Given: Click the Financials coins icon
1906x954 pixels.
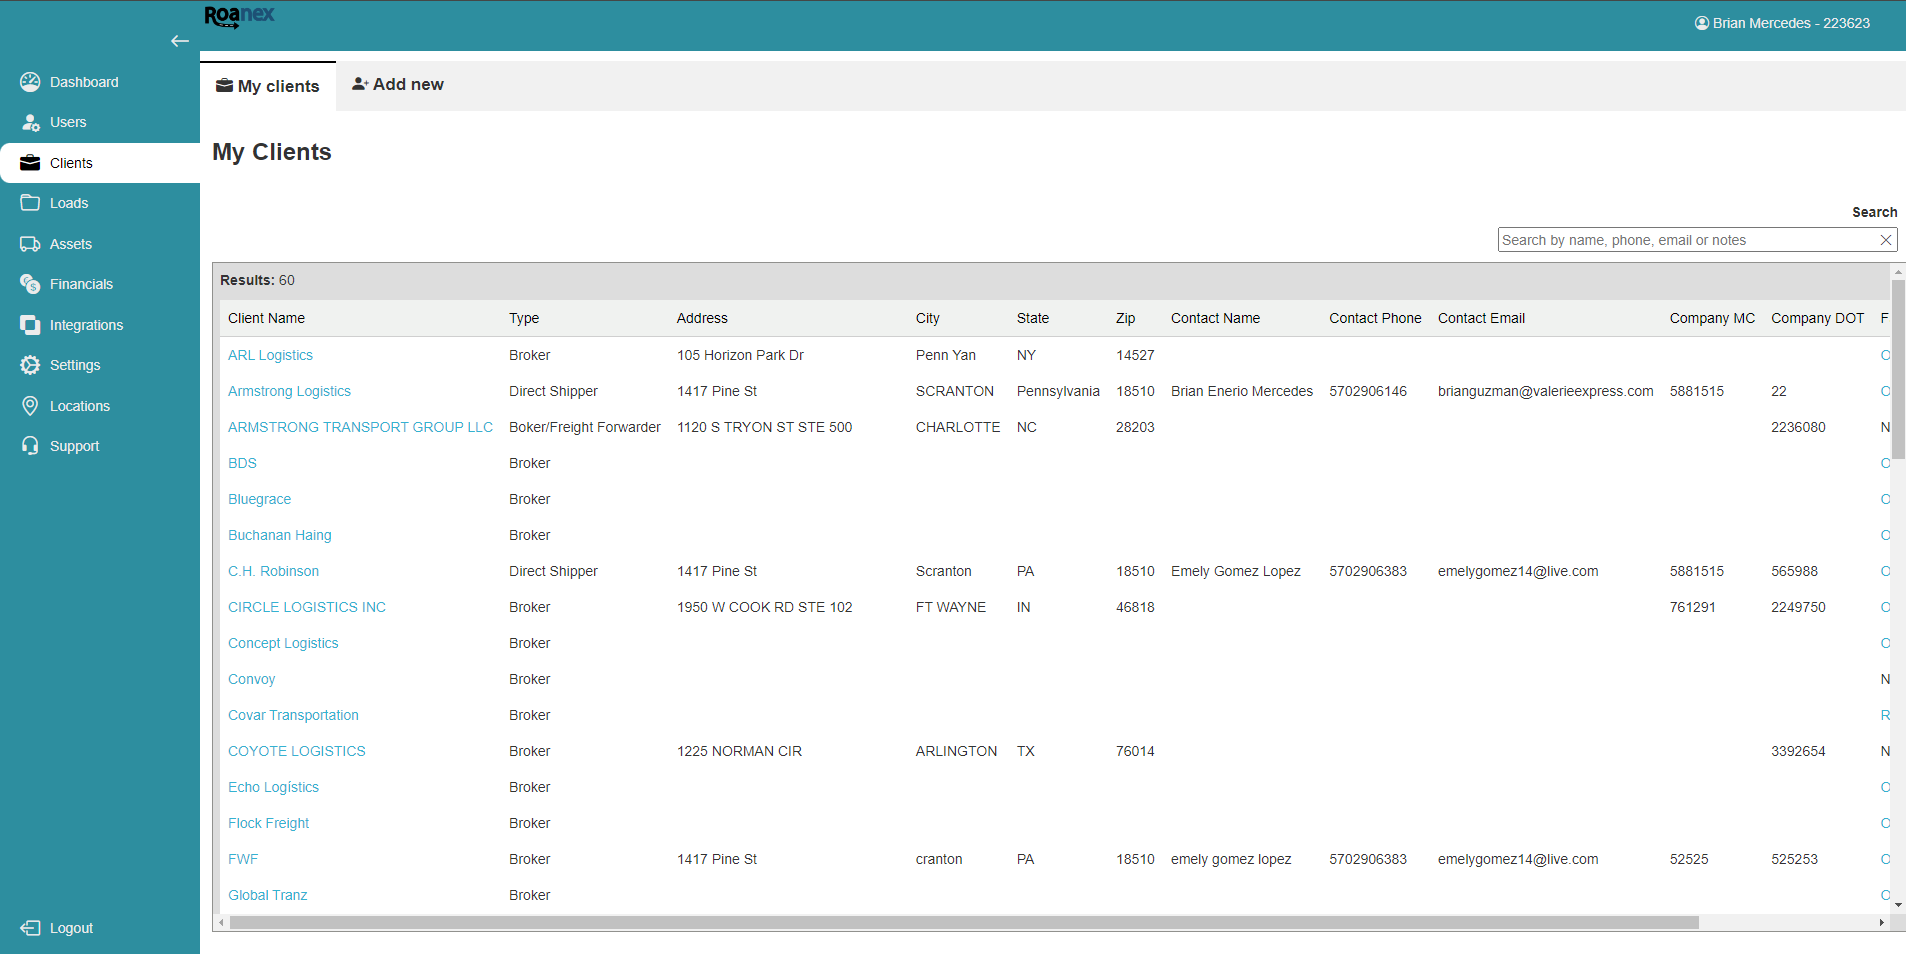Looking at the screenshot, I should pyautogui.click(x=30, y=284).
